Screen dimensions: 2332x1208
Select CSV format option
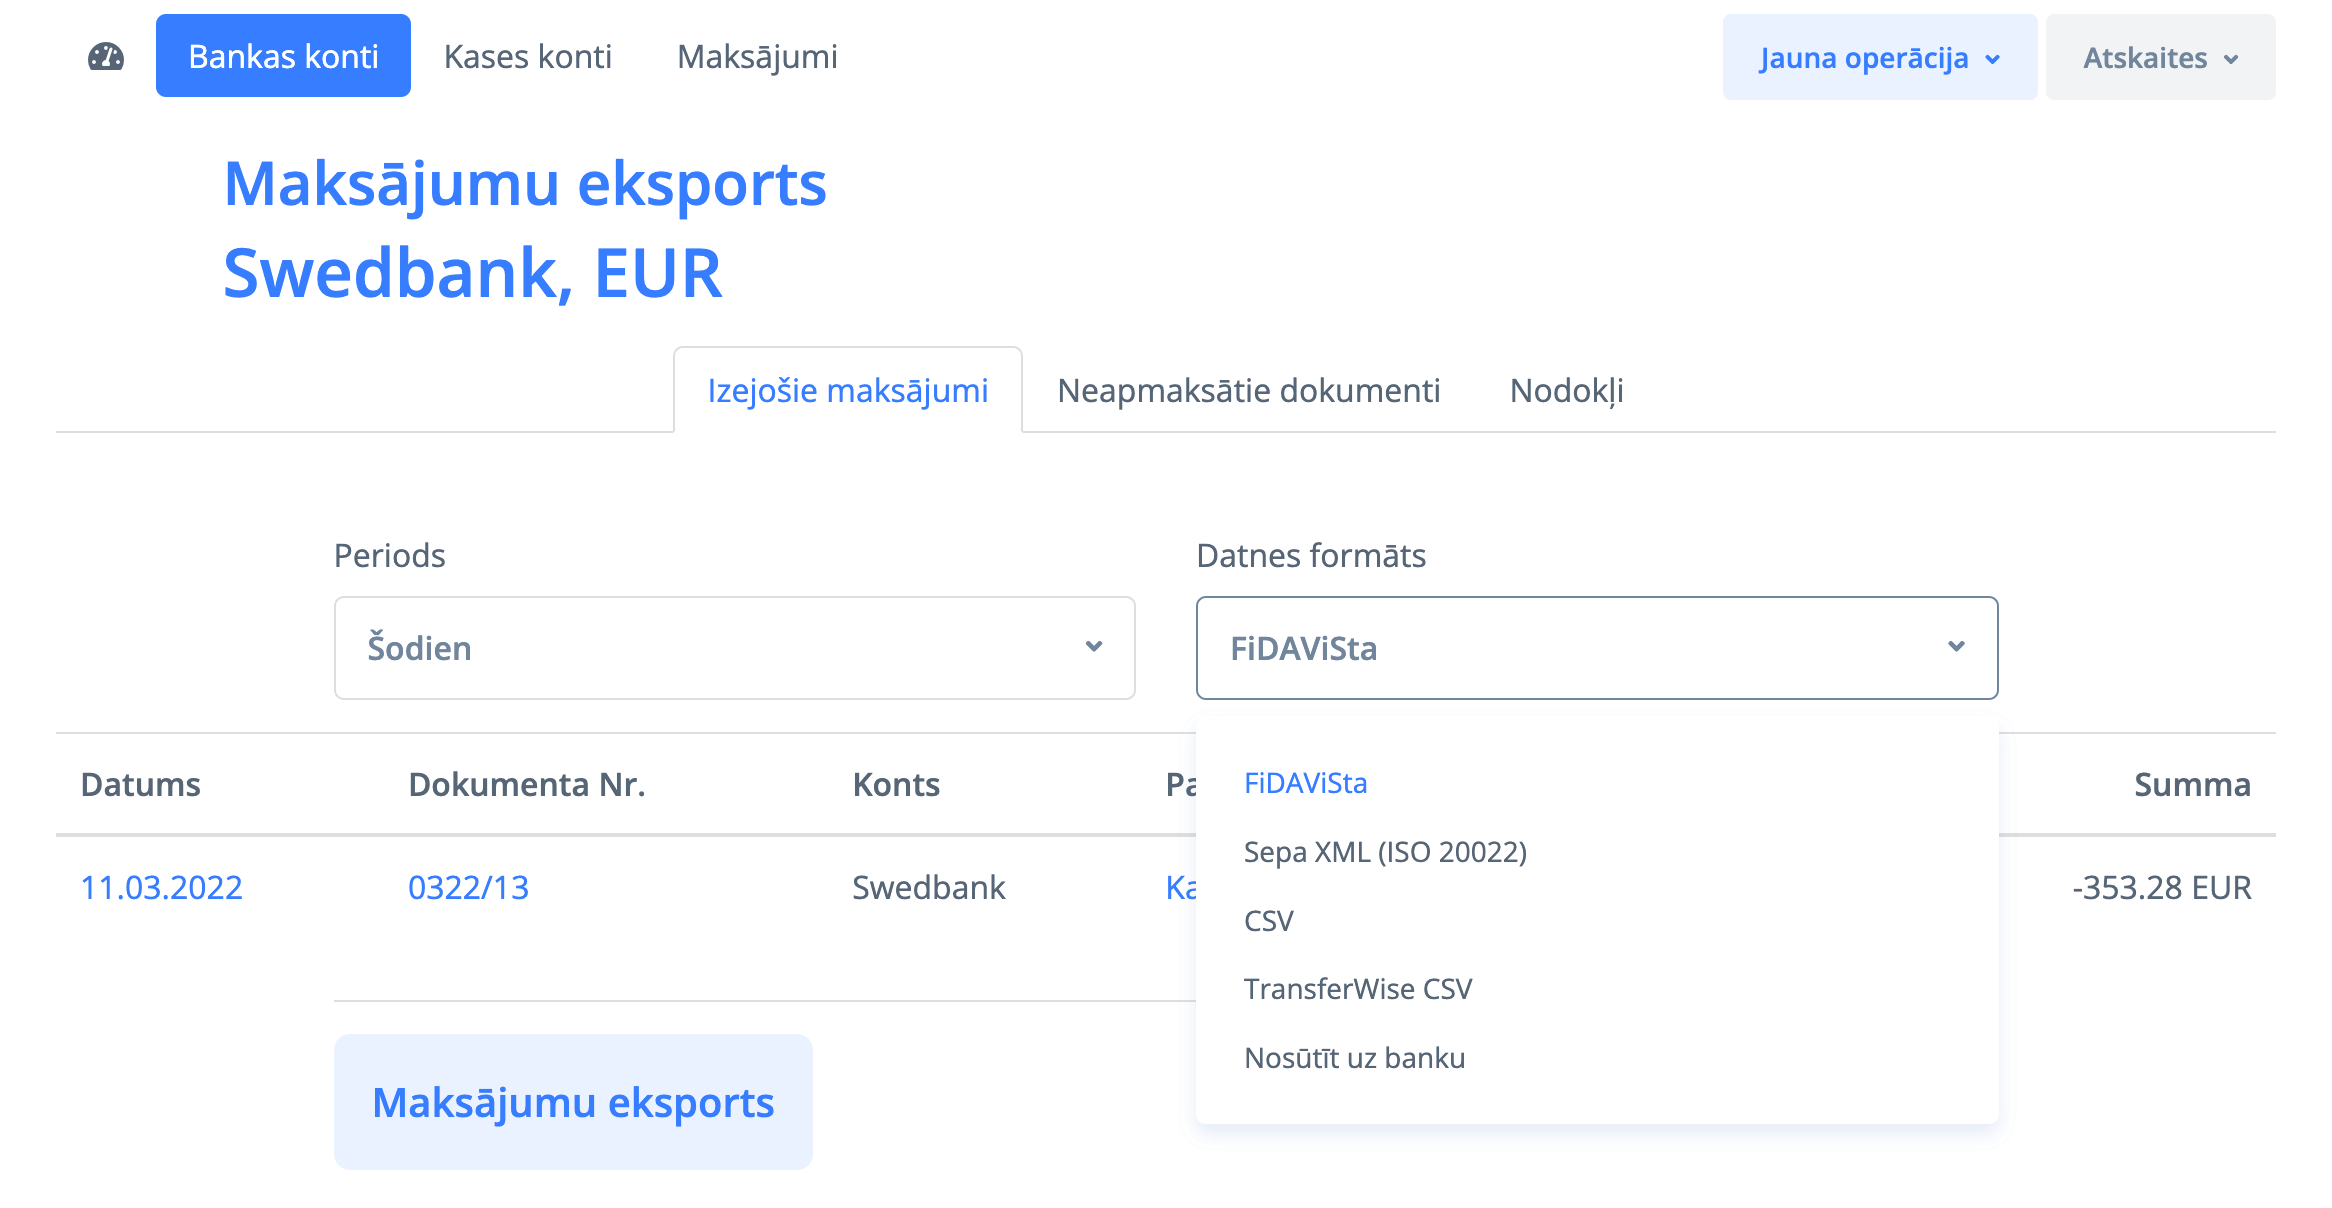click(x=1268, y=921)
